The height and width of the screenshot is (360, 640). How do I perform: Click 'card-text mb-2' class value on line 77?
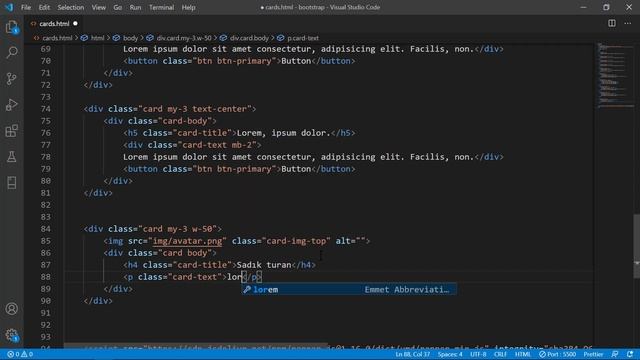click(x=217, y=145)
